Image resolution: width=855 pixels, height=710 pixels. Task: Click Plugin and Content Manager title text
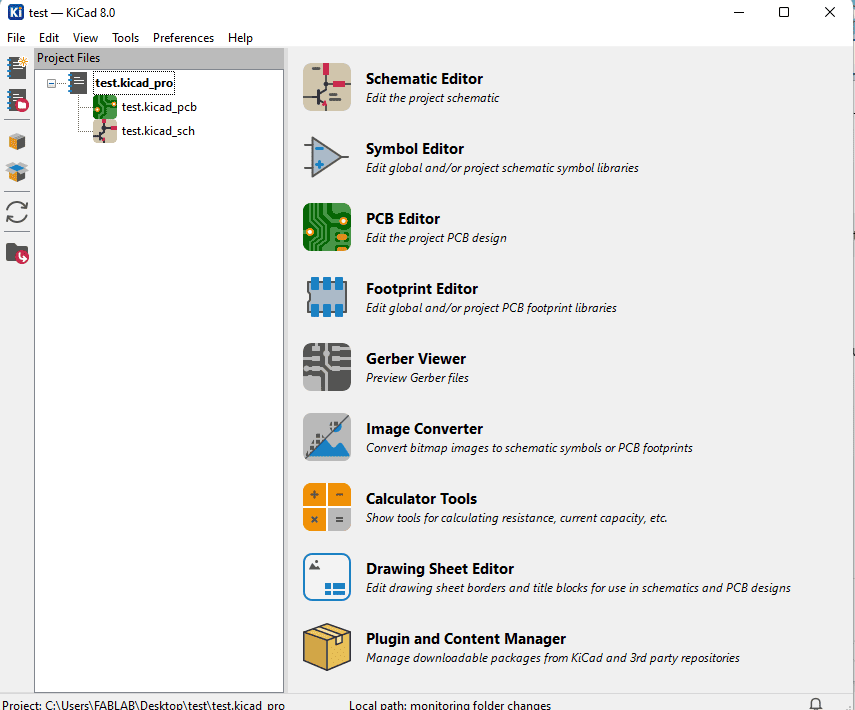tap(466, 639)
